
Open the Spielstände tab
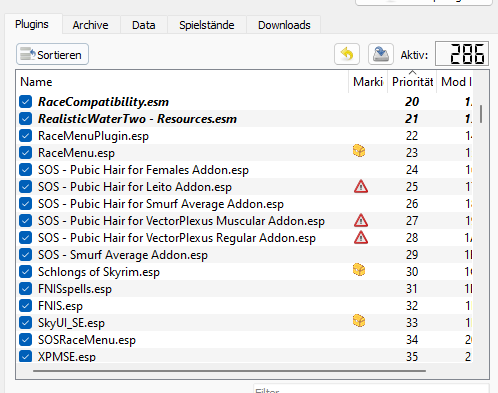(207, 25)
